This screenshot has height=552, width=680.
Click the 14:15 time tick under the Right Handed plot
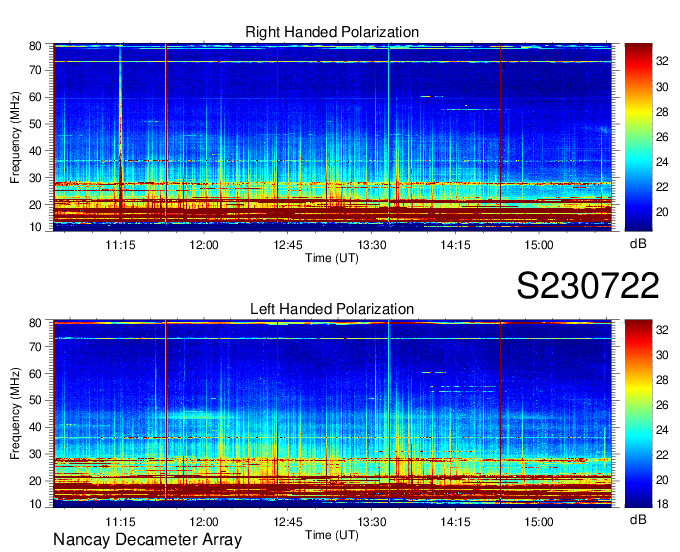coord(455,245)
